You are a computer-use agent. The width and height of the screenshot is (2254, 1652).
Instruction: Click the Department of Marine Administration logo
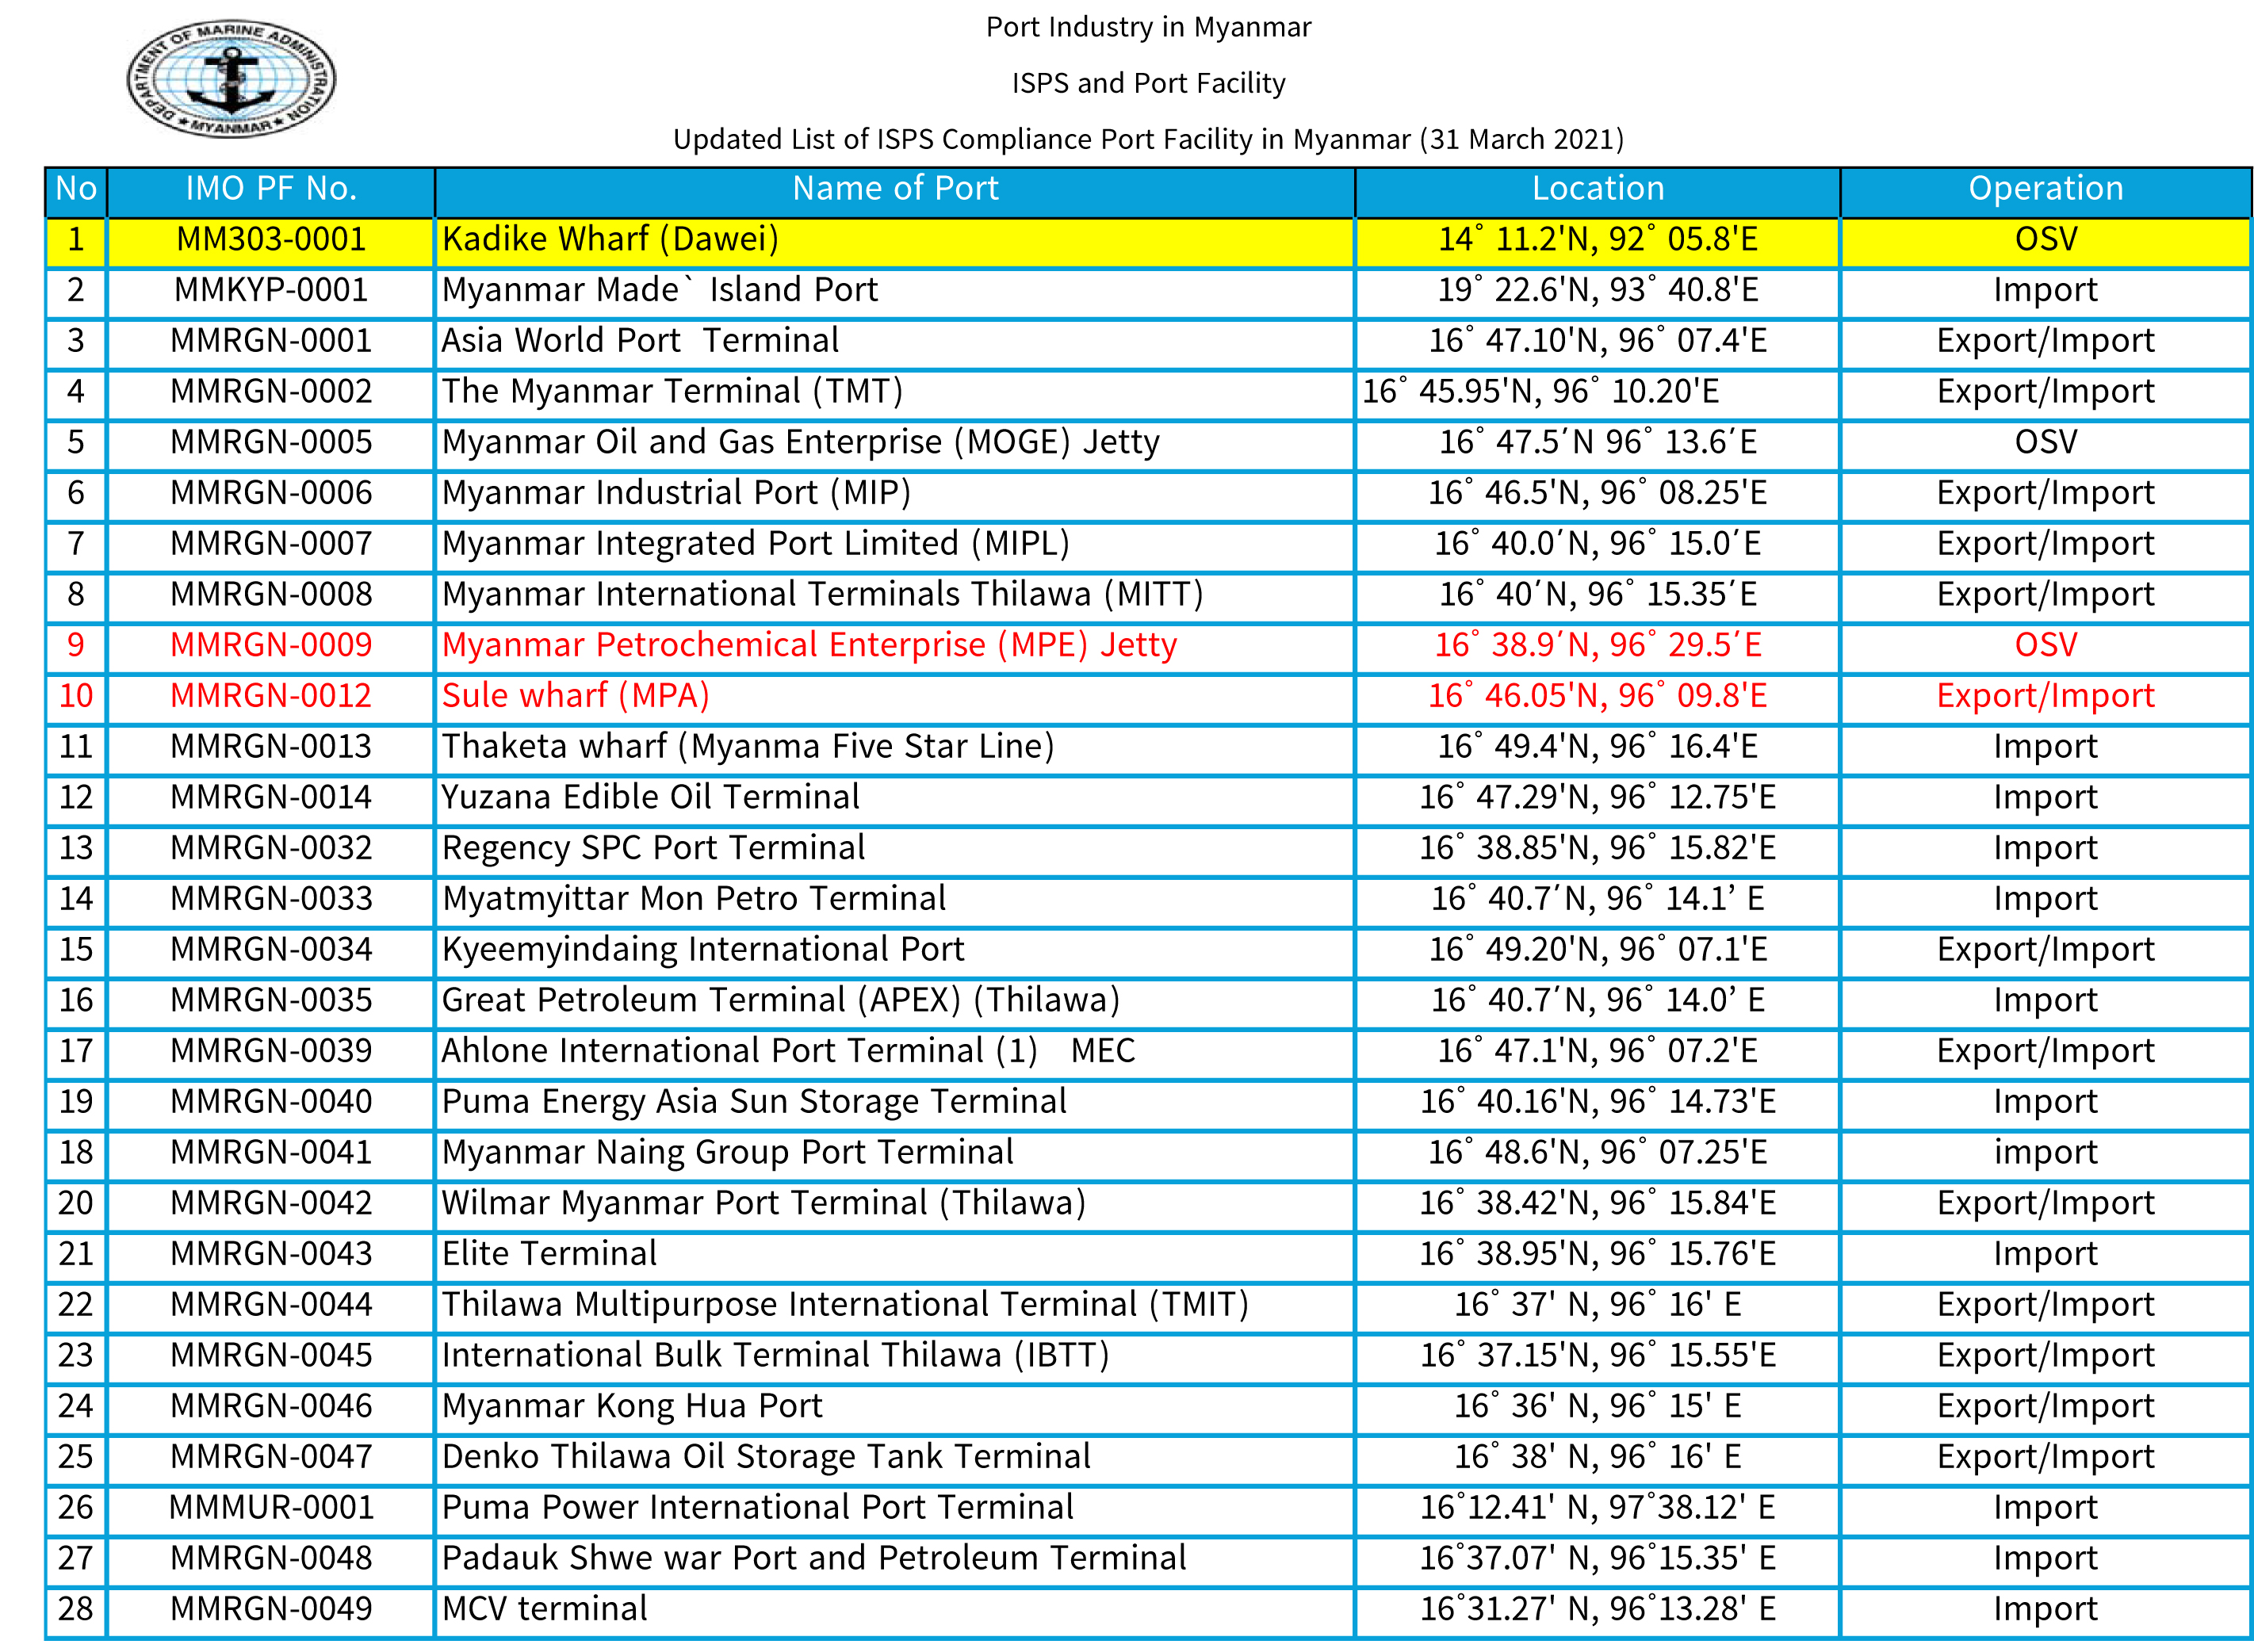point(231,80)
